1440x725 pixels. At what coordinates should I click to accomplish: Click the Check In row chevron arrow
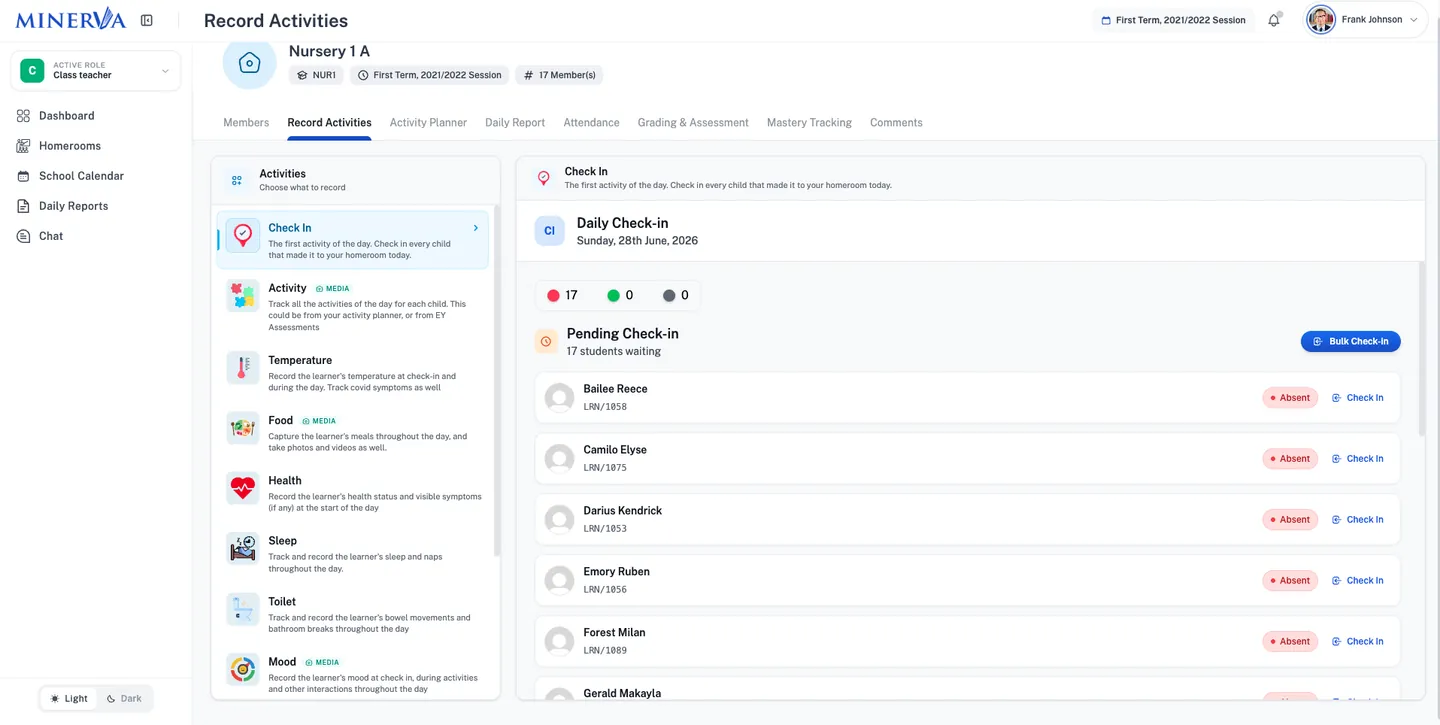pyautogui.click(x=475, y=228)
